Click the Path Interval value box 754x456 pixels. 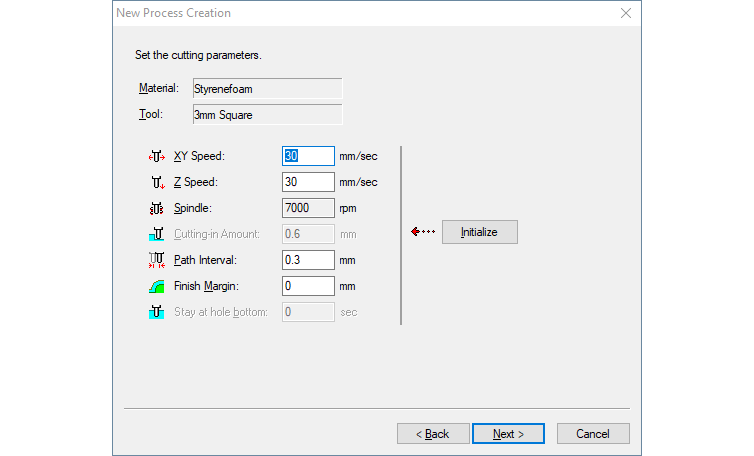tap(308, 260)
